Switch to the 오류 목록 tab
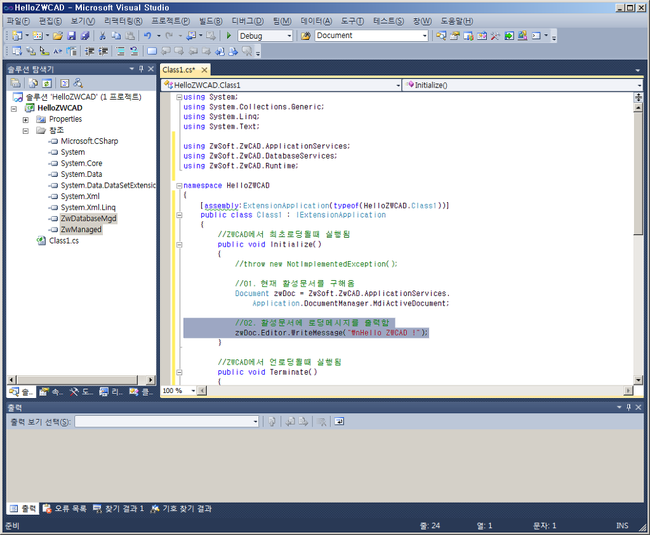 pyautogui.click(x=65, y=508)
